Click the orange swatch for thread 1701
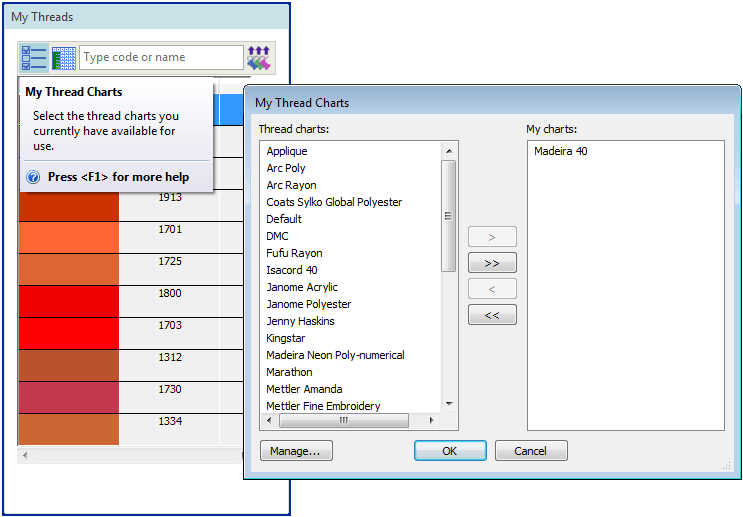 [69, 237]
